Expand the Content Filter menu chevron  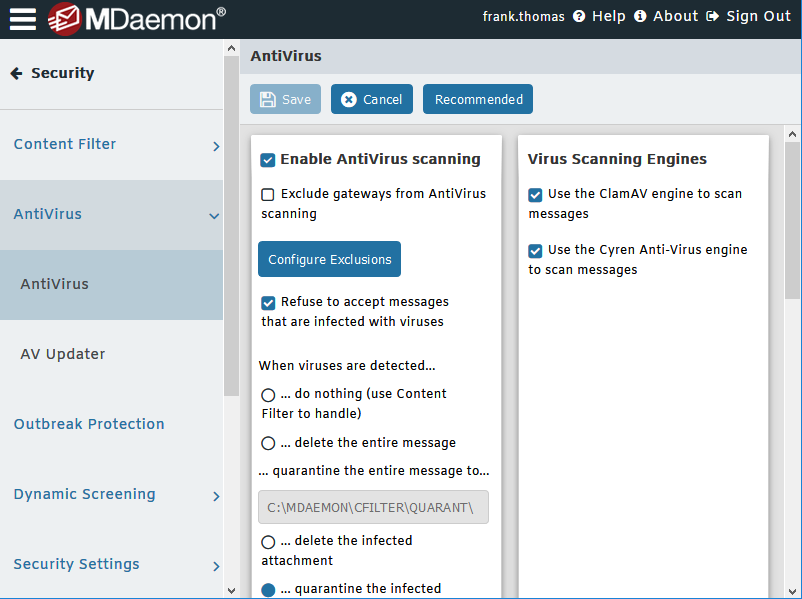click(216, 146)
